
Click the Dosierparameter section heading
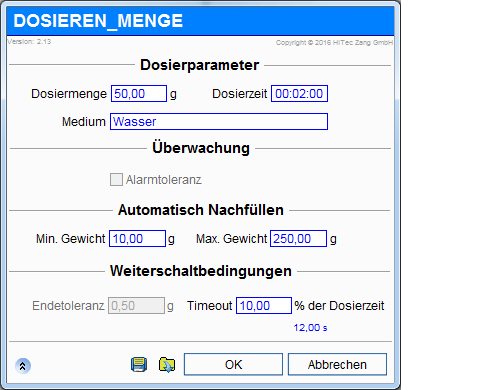click(x=199, y=65)
